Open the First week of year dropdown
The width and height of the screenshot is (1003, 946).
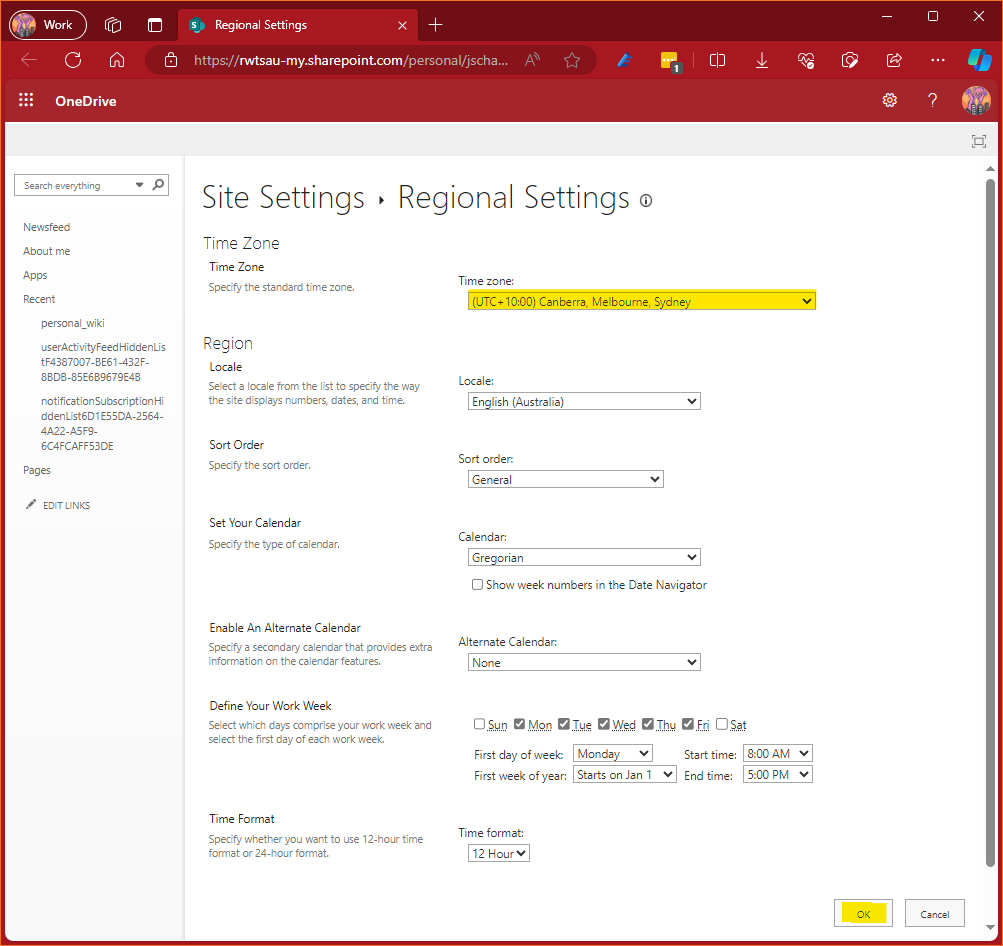(624, 775)
